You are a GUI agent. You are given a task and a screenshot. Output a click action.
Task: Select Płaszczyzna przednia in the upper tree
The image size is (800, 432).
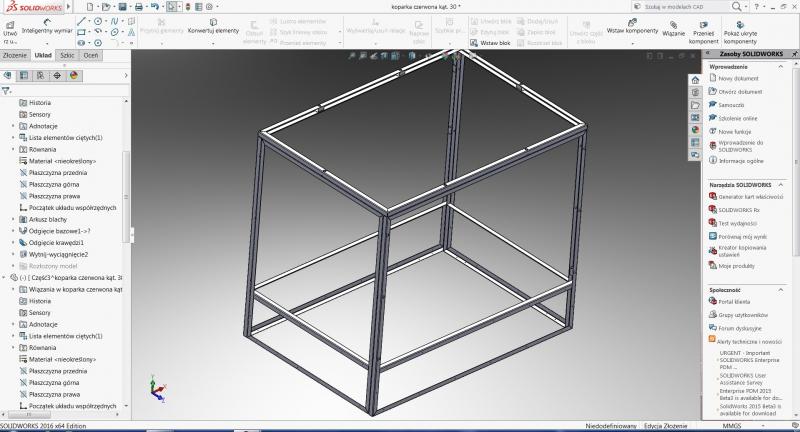click(58, 173)
